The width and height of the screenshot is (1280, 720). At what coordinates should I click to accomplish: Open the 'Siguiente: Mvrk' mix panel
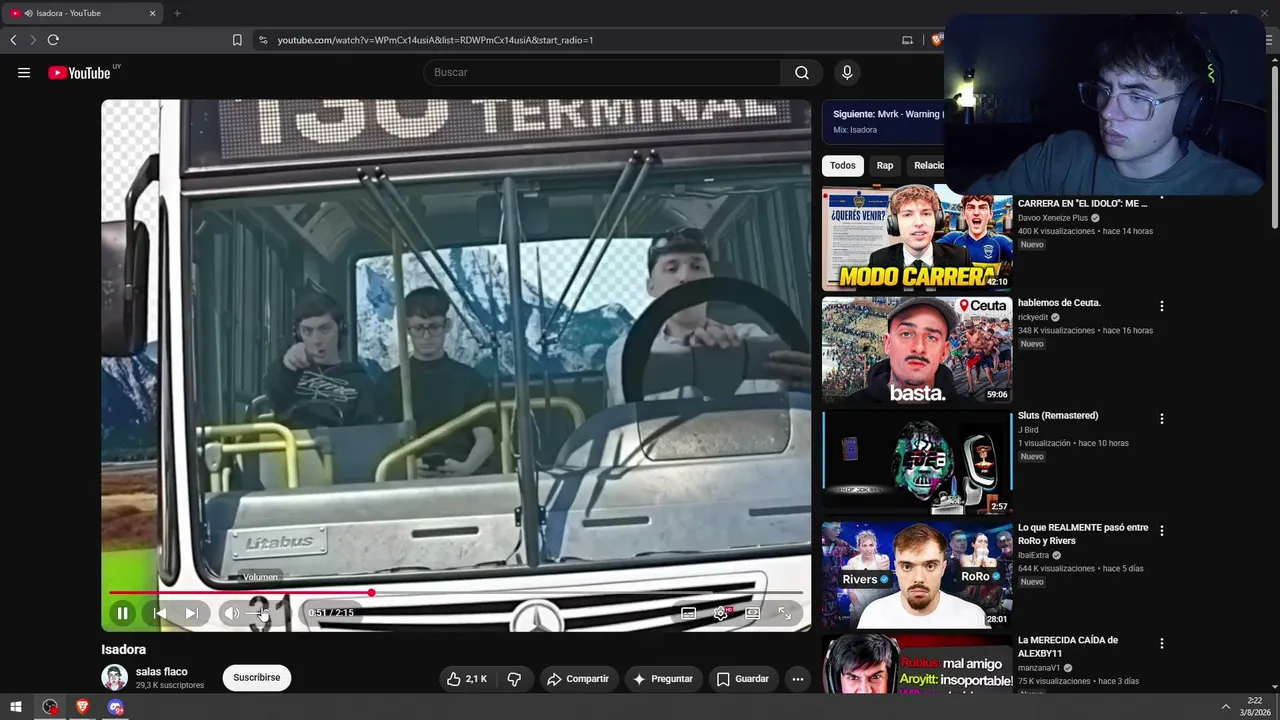click(884, 122)
